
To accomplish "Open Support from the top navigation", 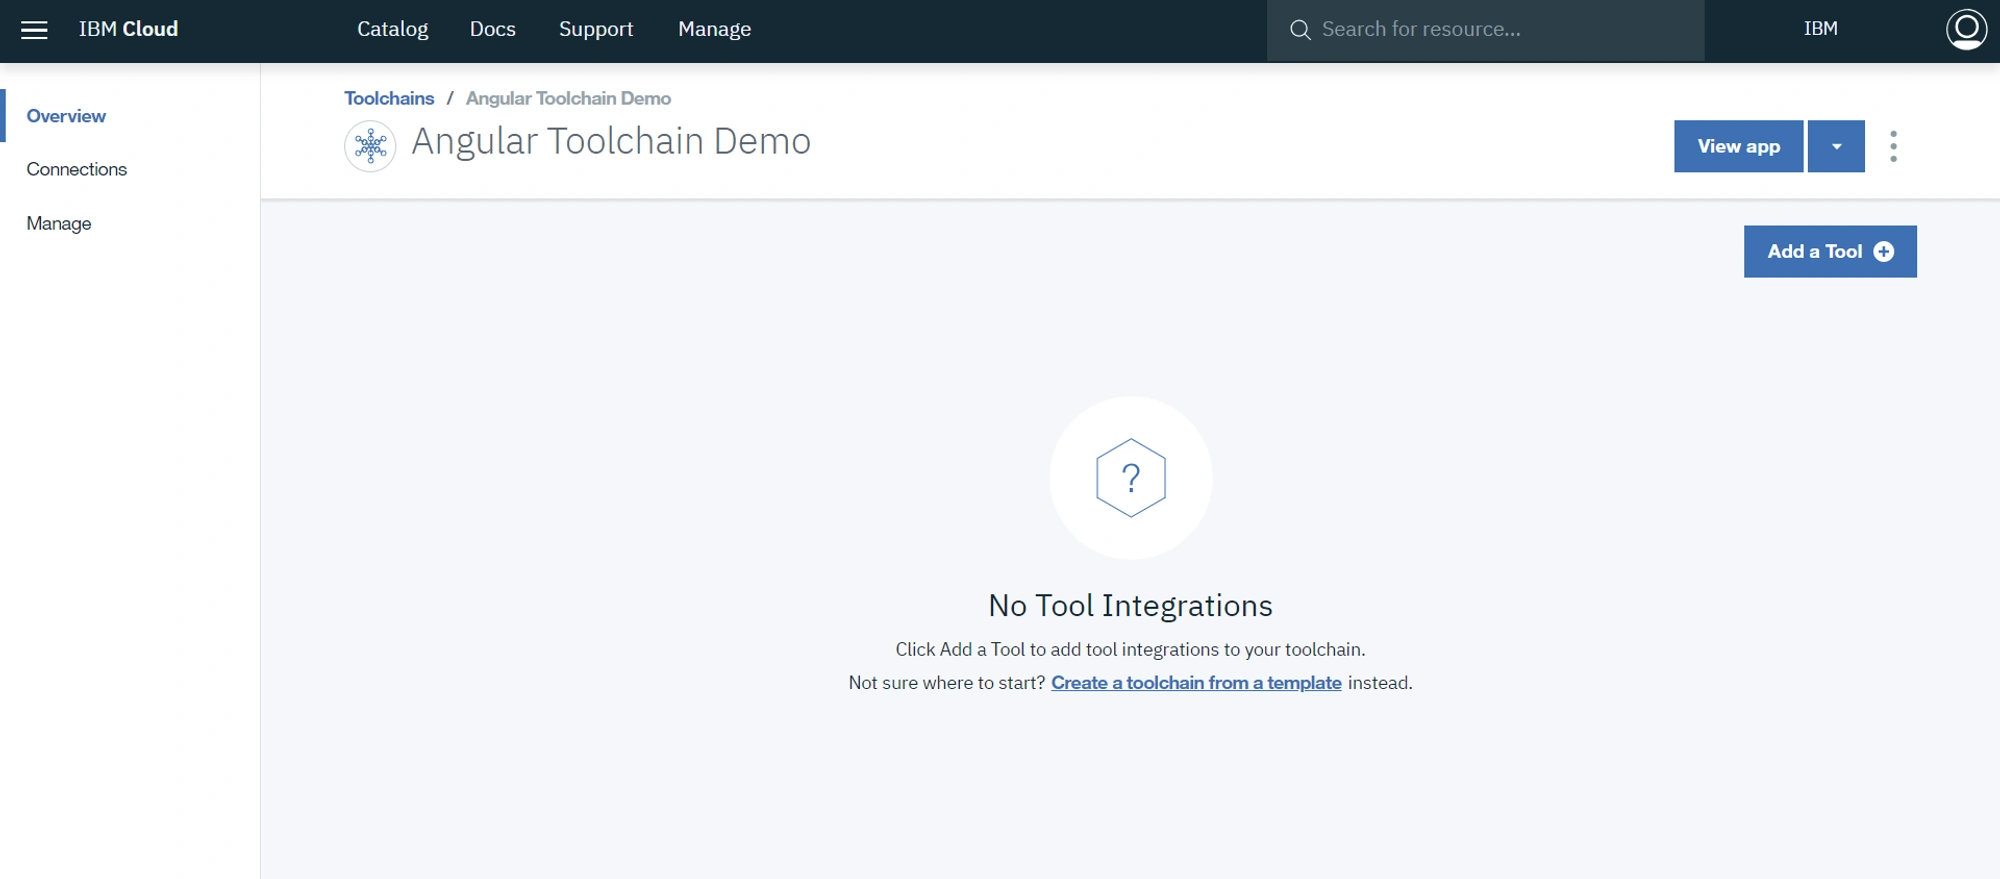I will [595, 29].
